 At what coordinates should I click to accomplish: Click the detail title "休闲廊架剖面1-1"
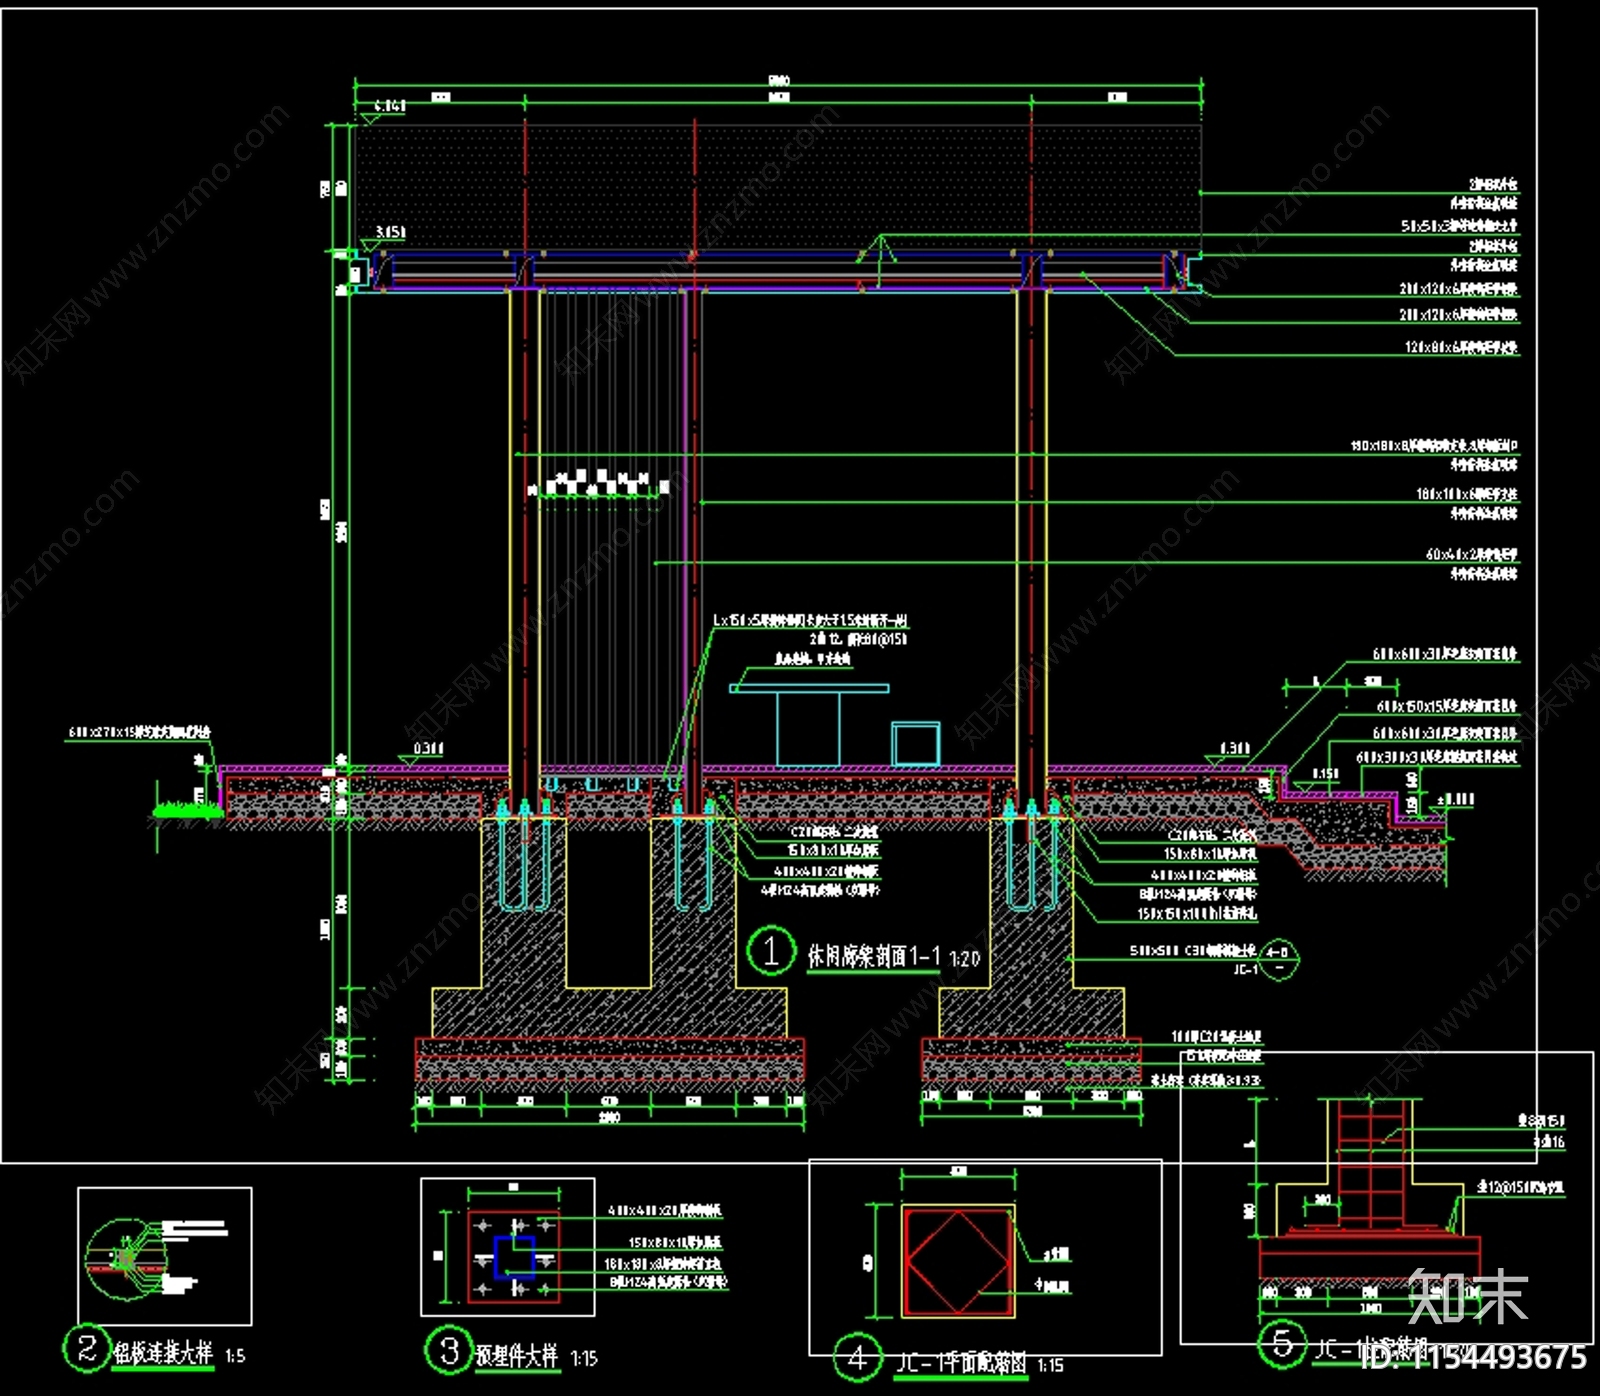click(x=874, y=956)
